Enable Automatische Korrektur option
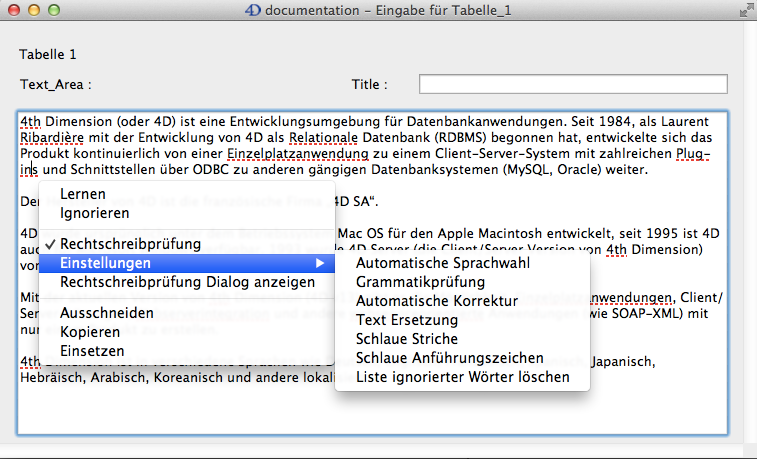Viewport: 757px width, 459px height. pos(437,301)
